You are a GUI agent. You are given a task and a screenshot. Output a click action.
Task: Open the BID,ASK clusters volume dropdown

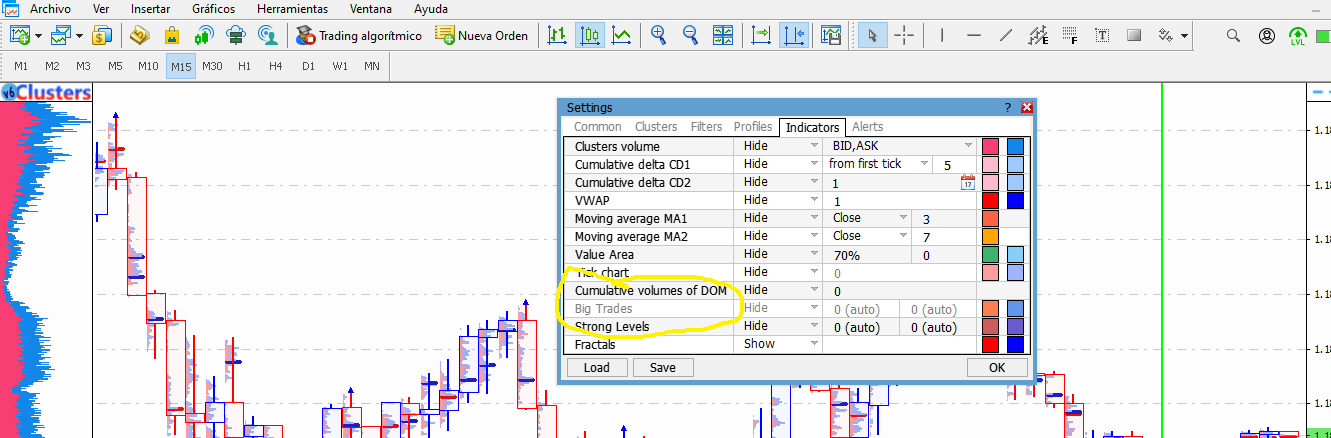click(900, 146)
